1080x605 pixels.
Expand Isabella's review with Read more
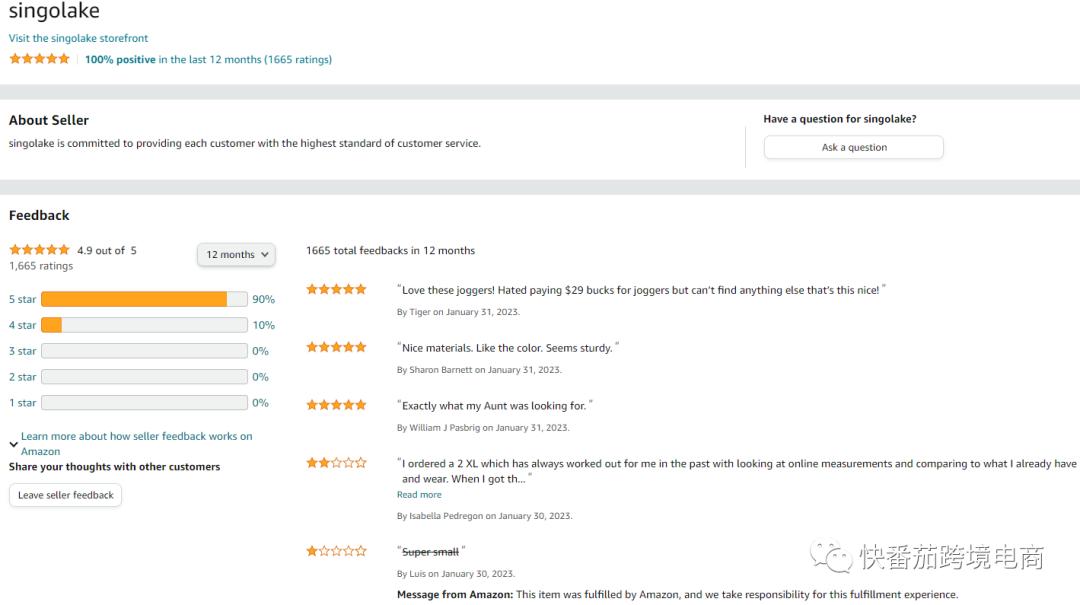click(419, 495)
